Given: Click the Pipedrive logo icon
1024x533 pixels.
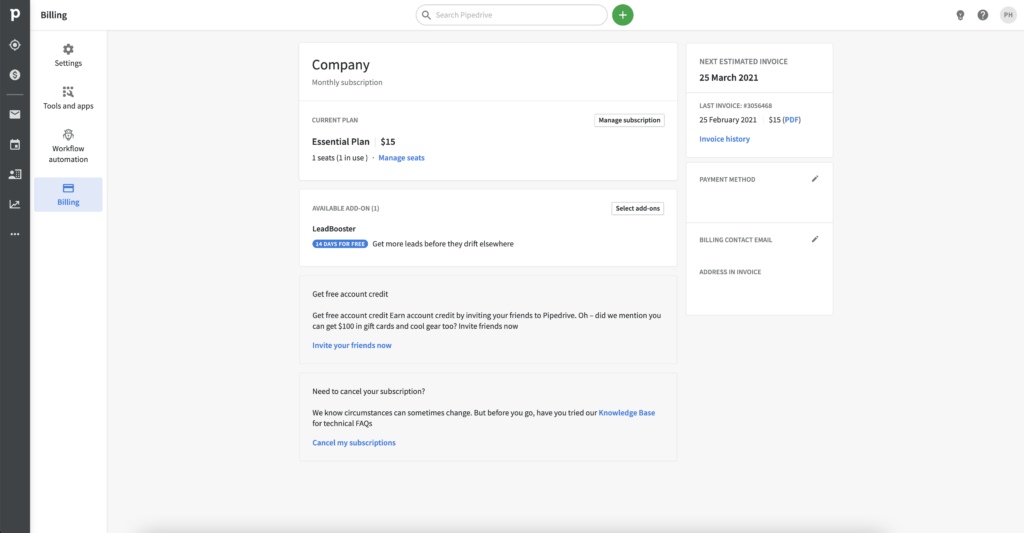Looking at the screenshot, I should click(14, 14).
